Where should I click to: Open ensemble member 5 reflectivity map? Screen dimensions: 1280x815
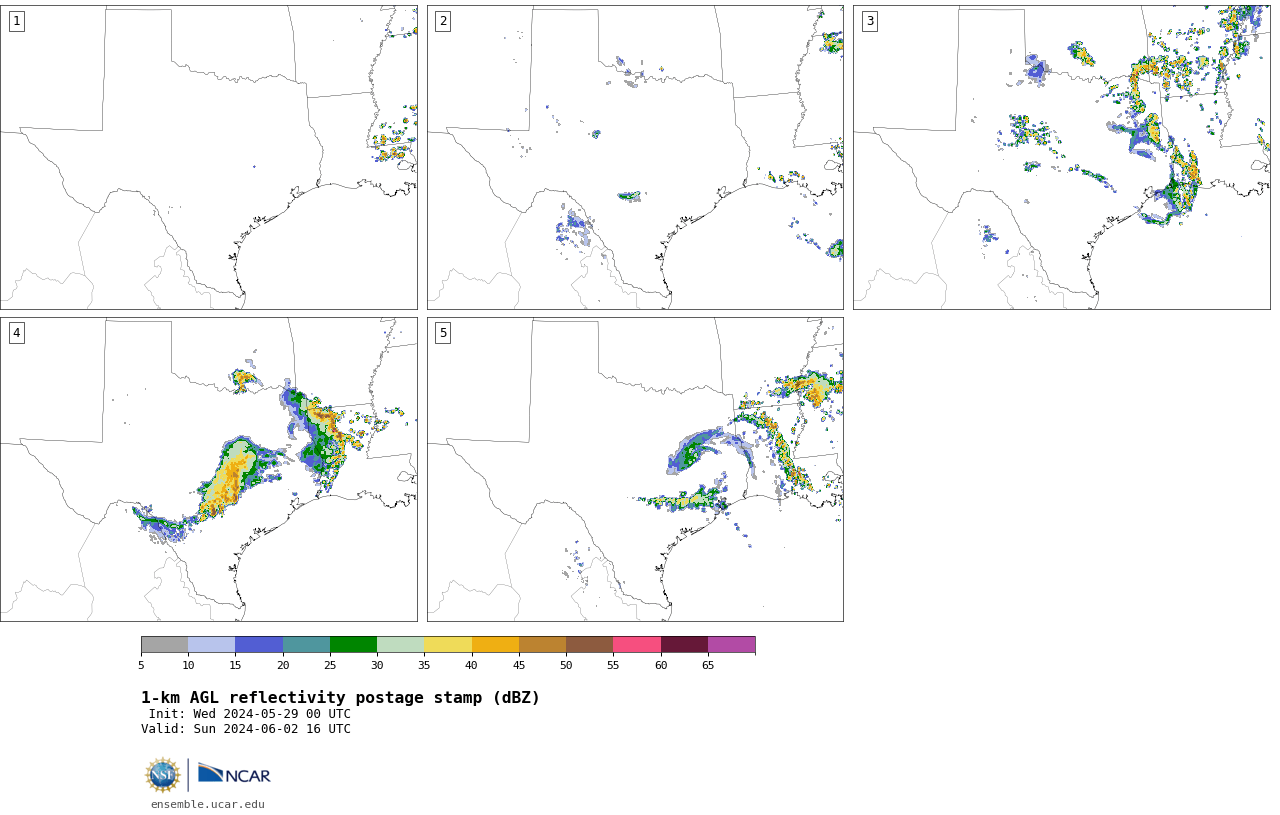(x=635, y=469)
